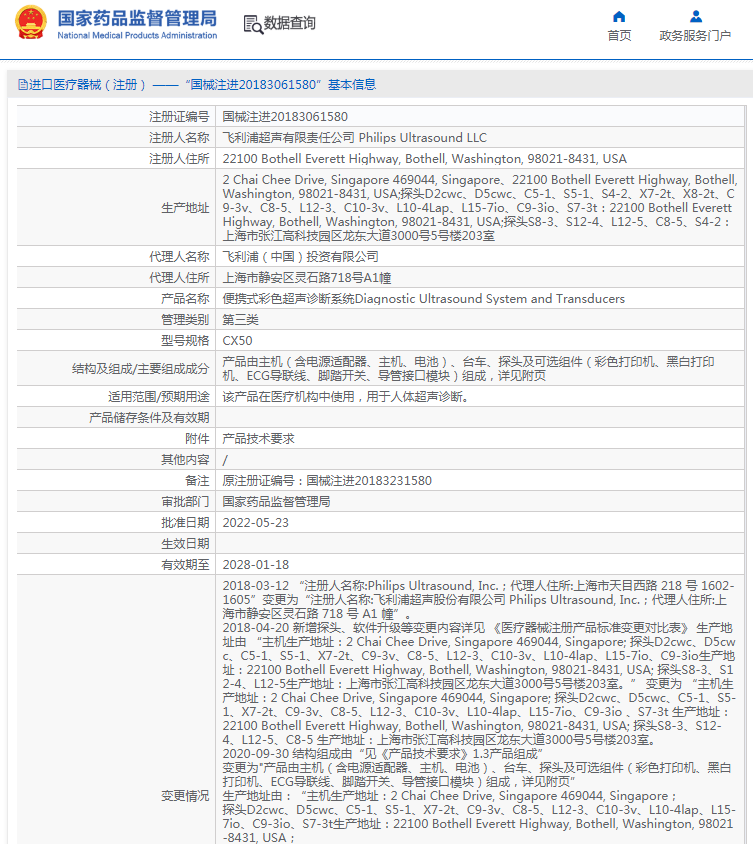The width and height of the screenshot is (753, 844).
Task: Select management class value 第三类
Action: (x=241, y=320)
